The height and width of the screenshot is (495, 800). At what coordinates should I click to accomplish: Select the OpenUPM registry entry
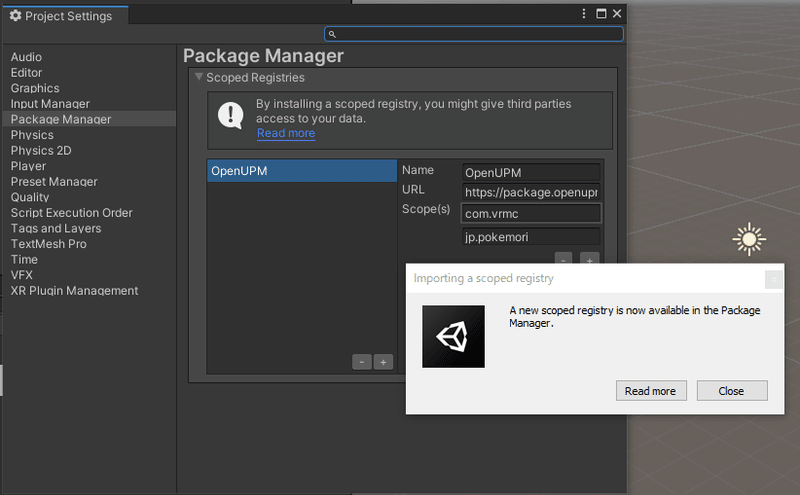click(x=302, y=171)
